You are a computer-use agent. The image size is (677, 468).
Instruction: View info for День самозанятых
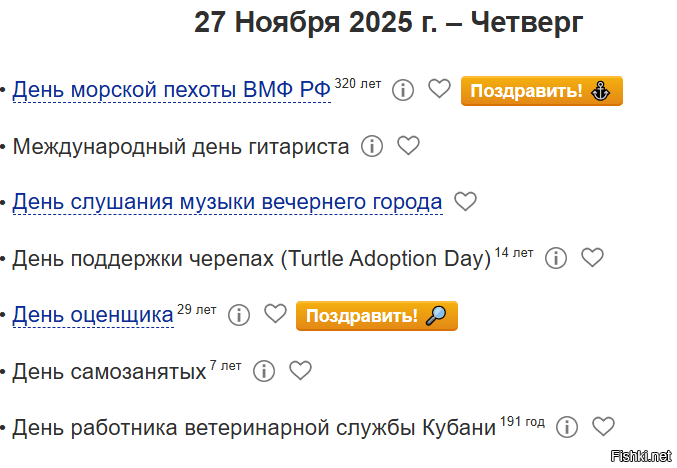point(264,371)
